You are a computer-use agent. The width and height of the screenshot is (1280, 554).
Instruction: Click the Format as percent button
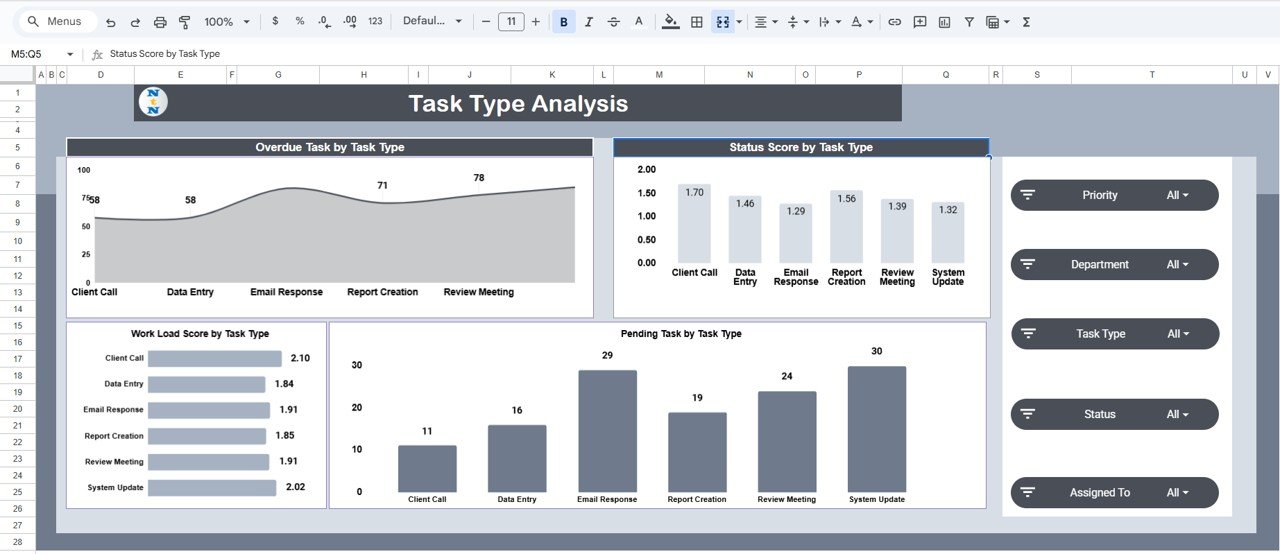pos(300,22)
